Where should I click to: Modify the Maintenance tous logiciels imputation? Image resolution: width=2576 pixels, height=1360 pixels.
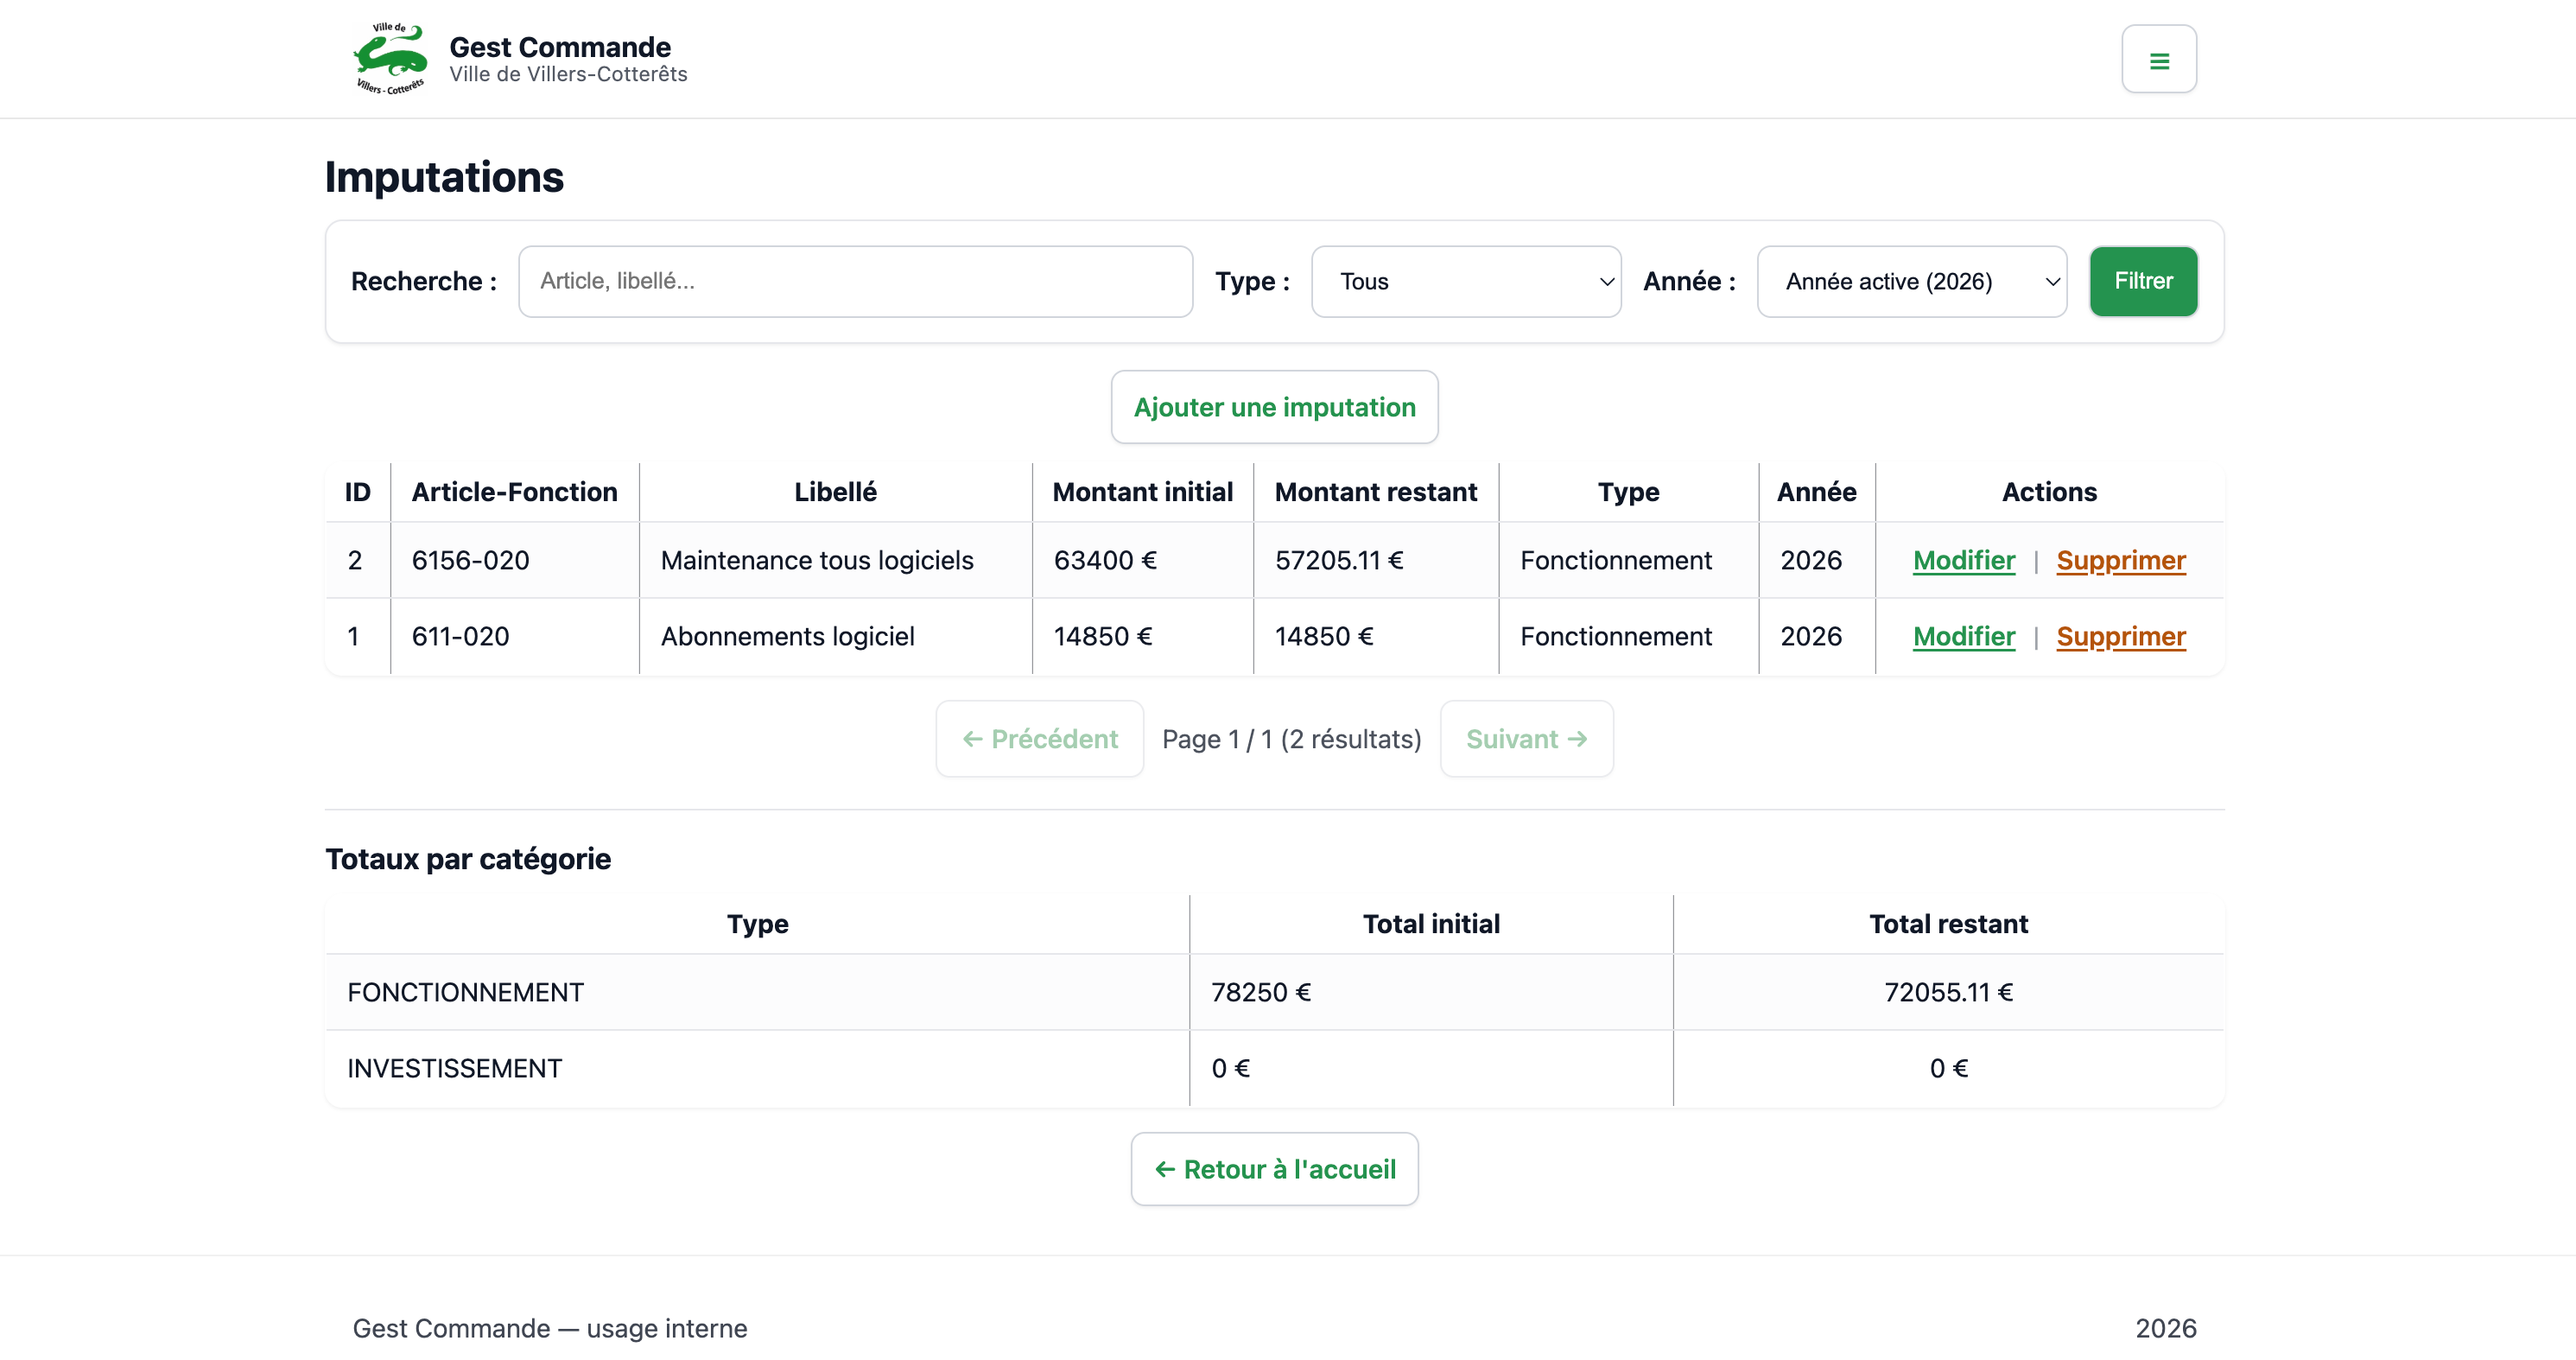tap(1963, 560)
